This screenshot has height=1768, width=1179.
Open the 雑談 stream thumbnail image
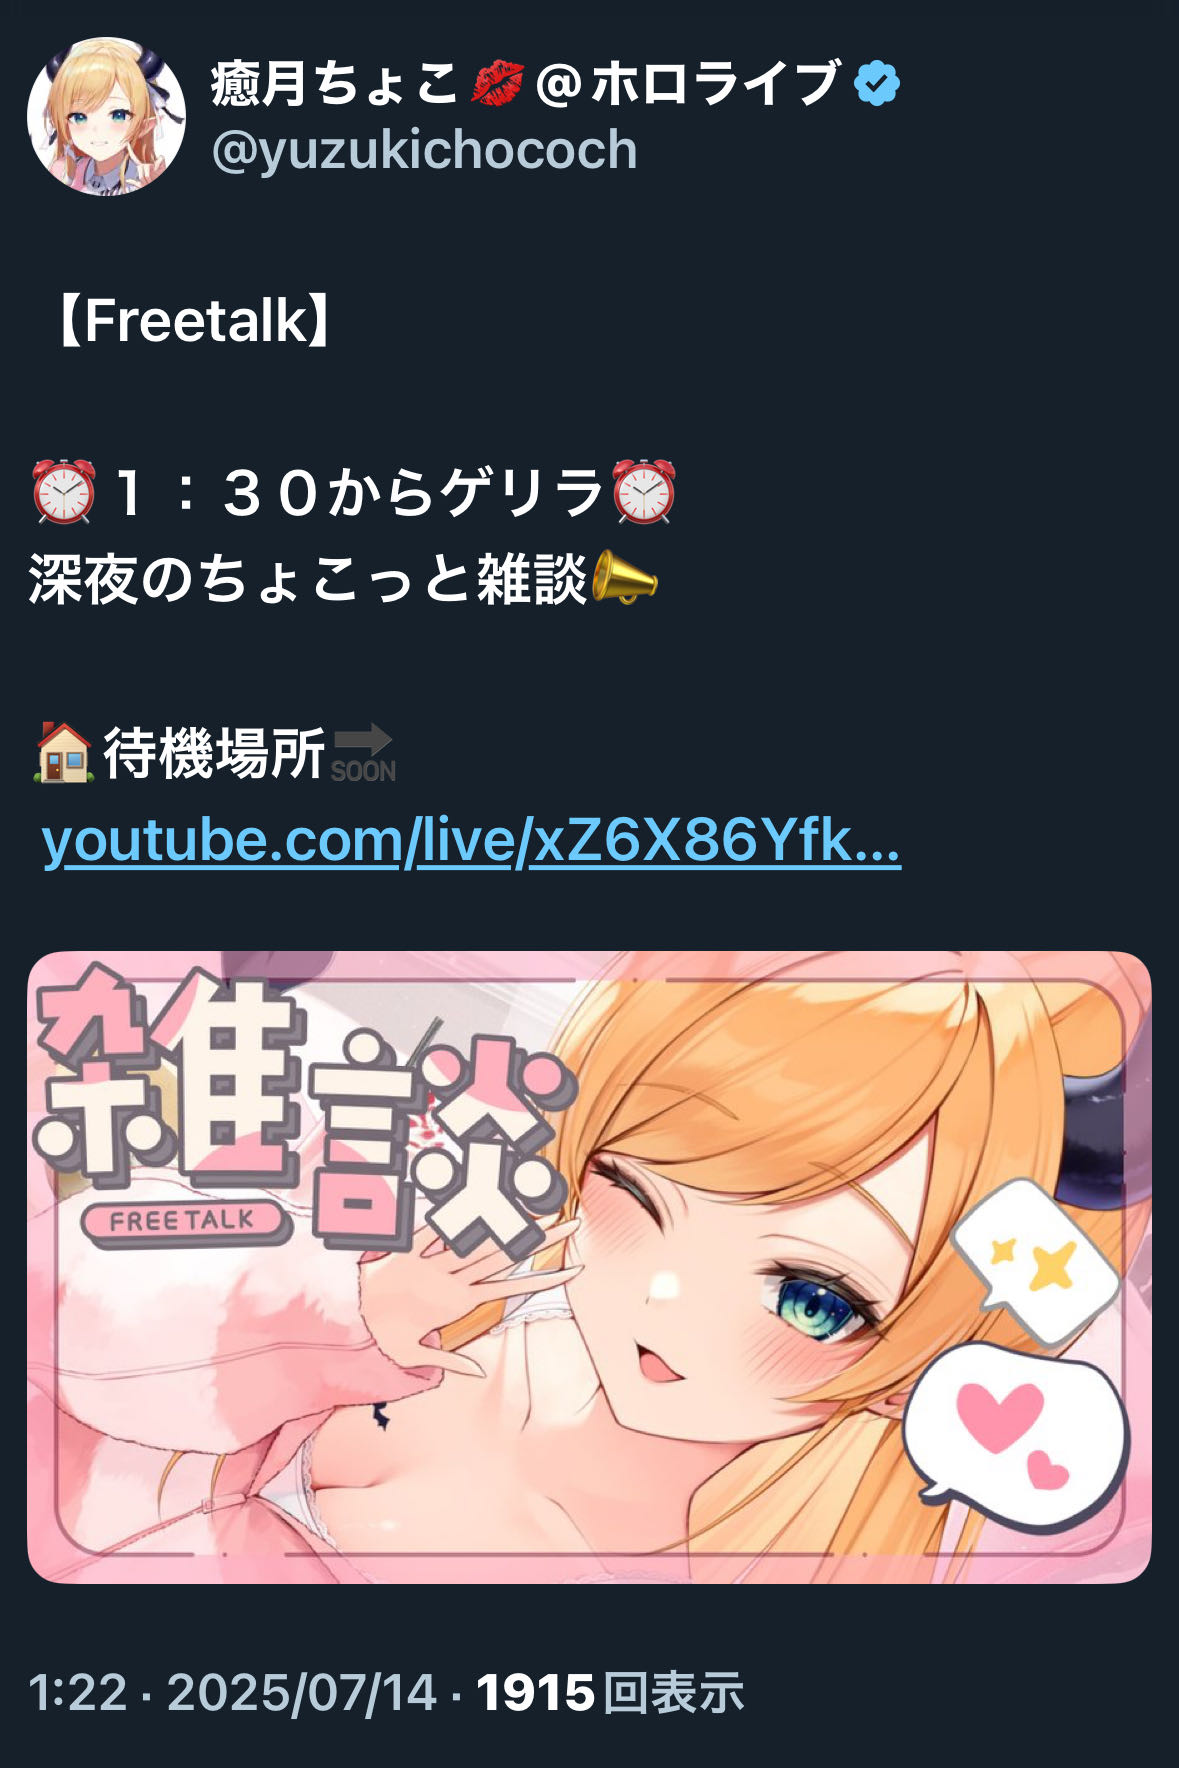coord(589,1267)
